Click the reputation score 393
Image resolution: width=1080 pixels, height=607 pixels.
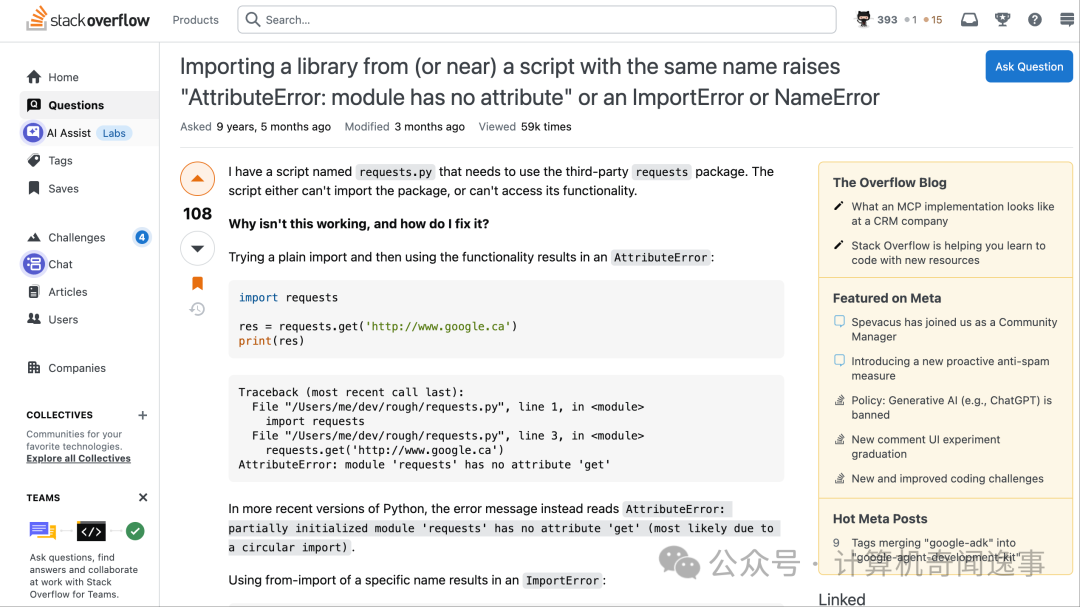click(x=887, y=20)
